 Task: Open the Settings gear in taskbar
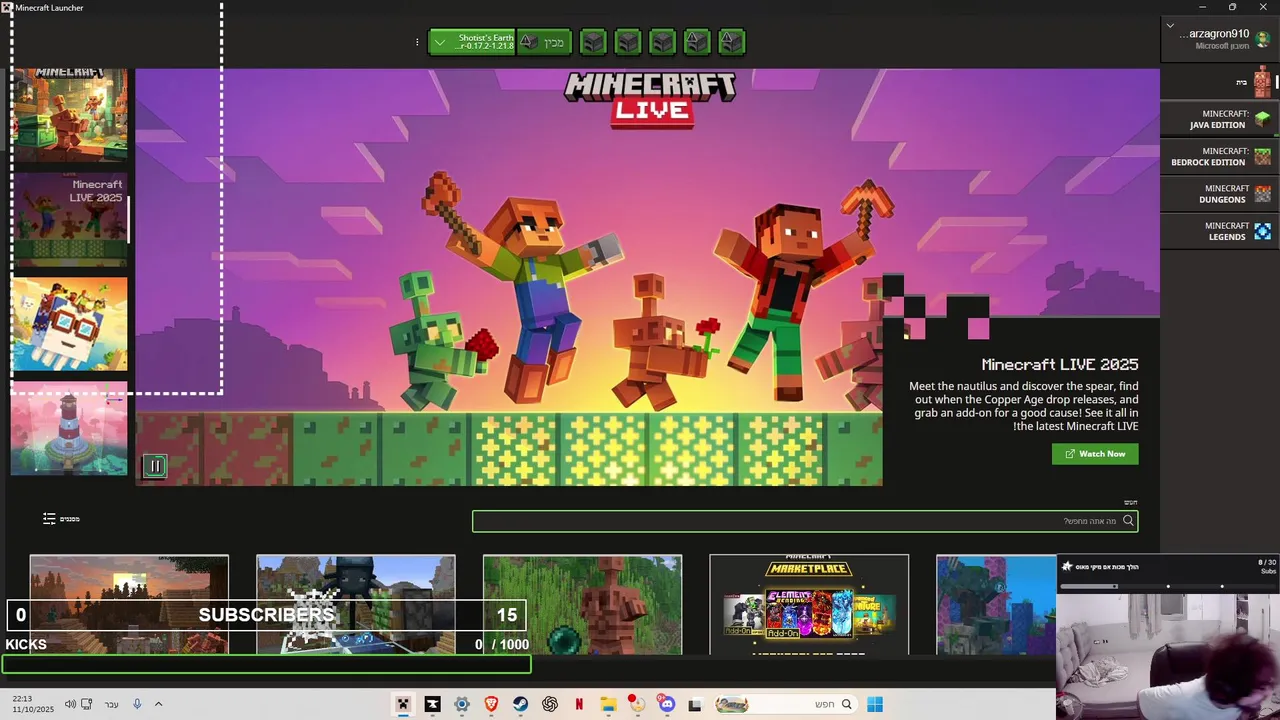[462, 704]
